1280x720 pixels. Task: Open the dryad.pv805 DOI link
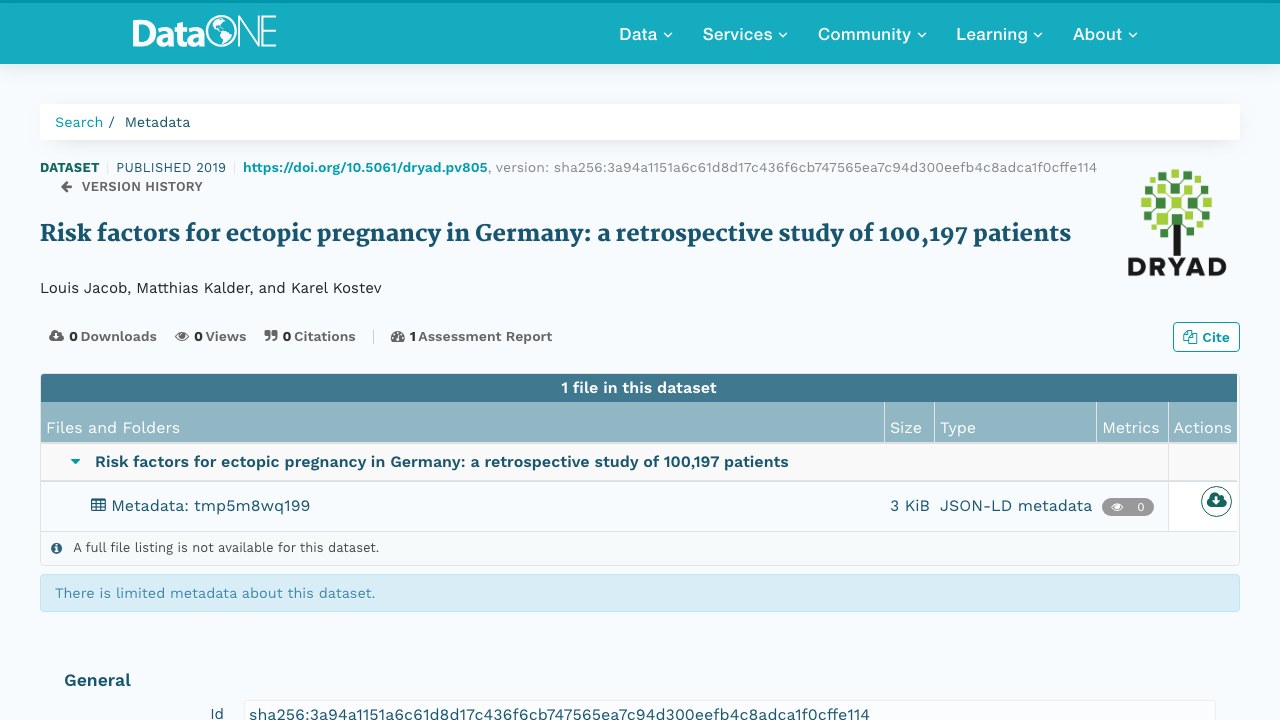[365, 167]
